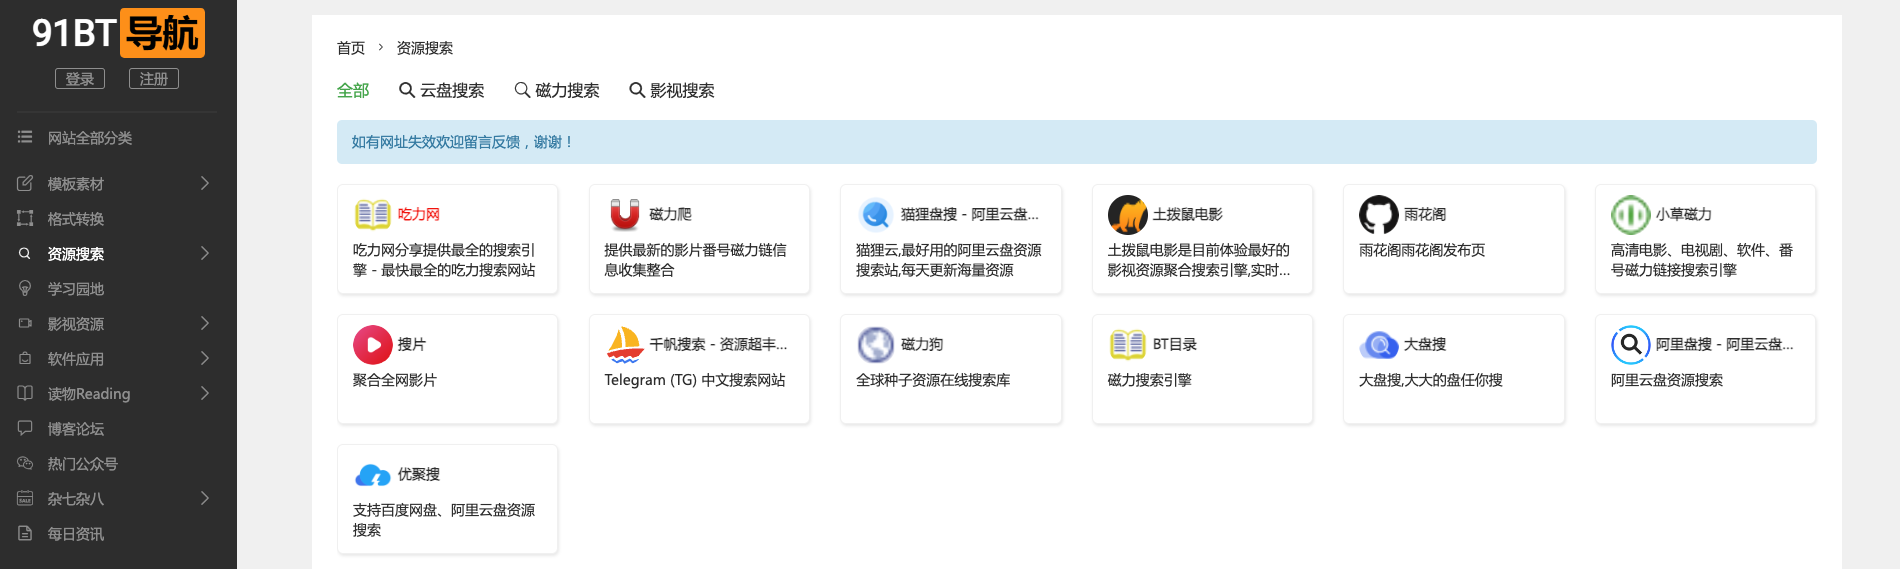Open 网站全部分类 list icon in sidebar
Screen dimensions: 1900x569
pos(25,137)
